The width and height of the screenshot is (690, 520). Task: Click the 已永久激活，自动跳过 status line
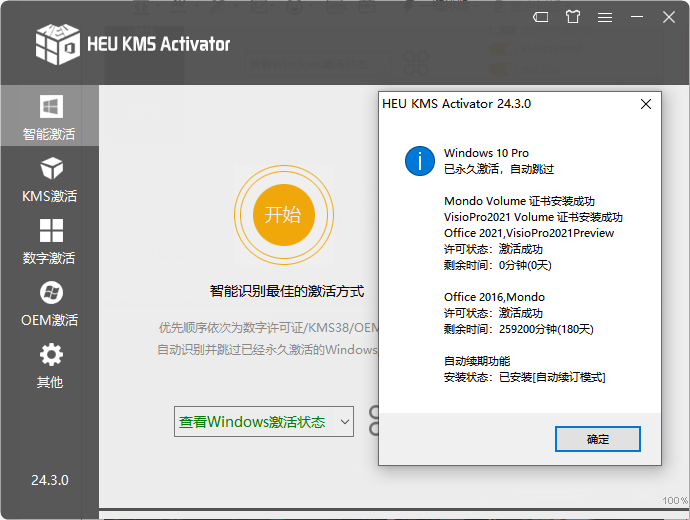pos(499,169)
